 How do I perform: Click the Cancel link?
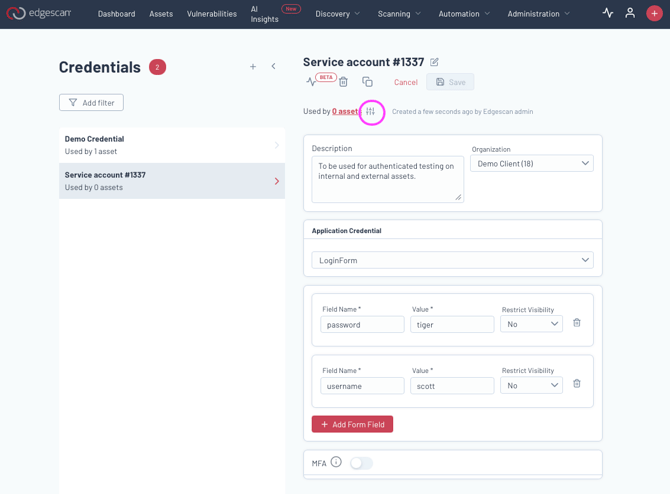[x=406, y=82]
